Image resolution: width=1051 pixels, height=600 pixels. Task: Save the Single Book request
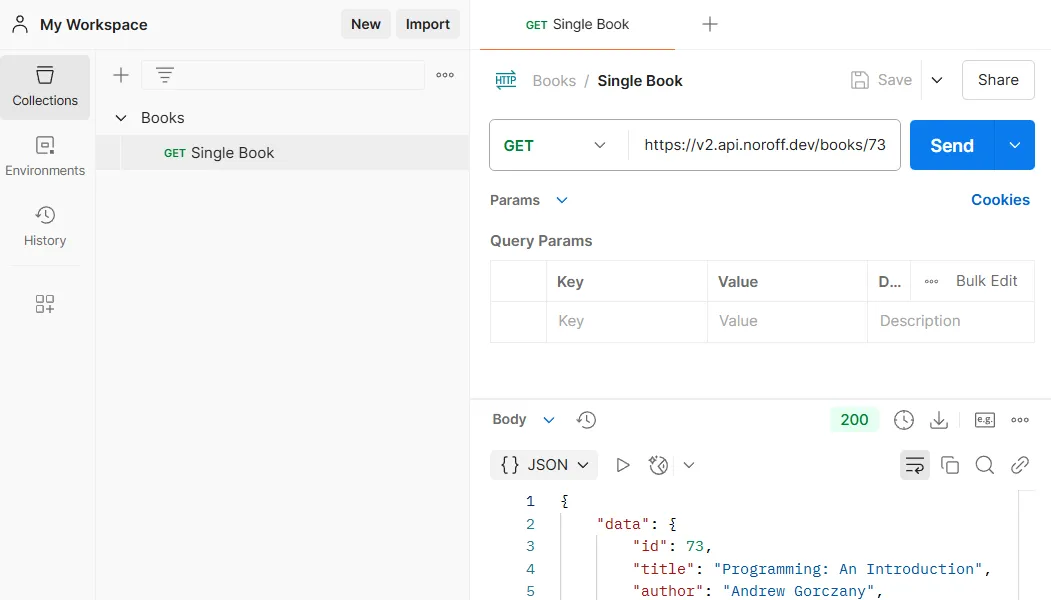pos(881,80)
